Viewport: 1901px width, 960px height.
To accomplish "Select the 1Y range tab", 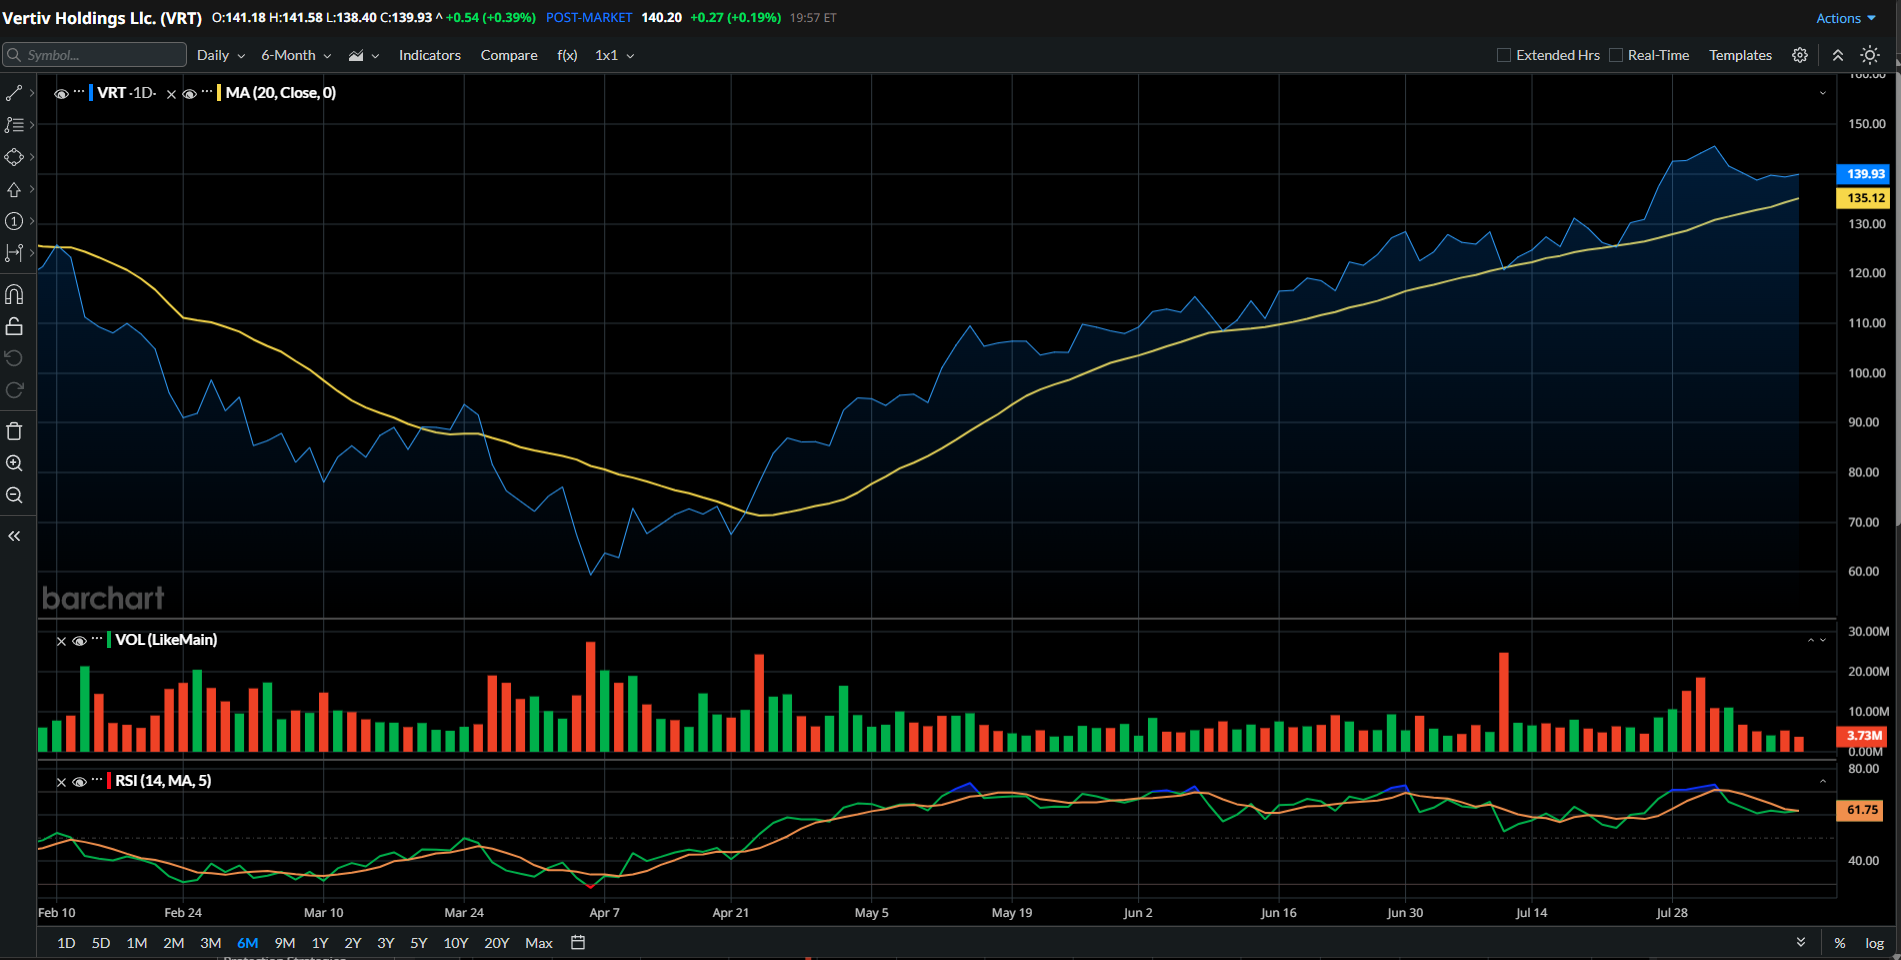I will tap(320, 943).
